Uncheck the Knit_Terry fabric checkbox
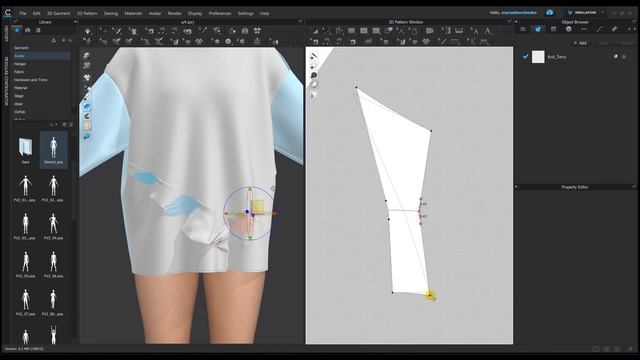Viewport: 640px width, 360px height. pos(525,57)
